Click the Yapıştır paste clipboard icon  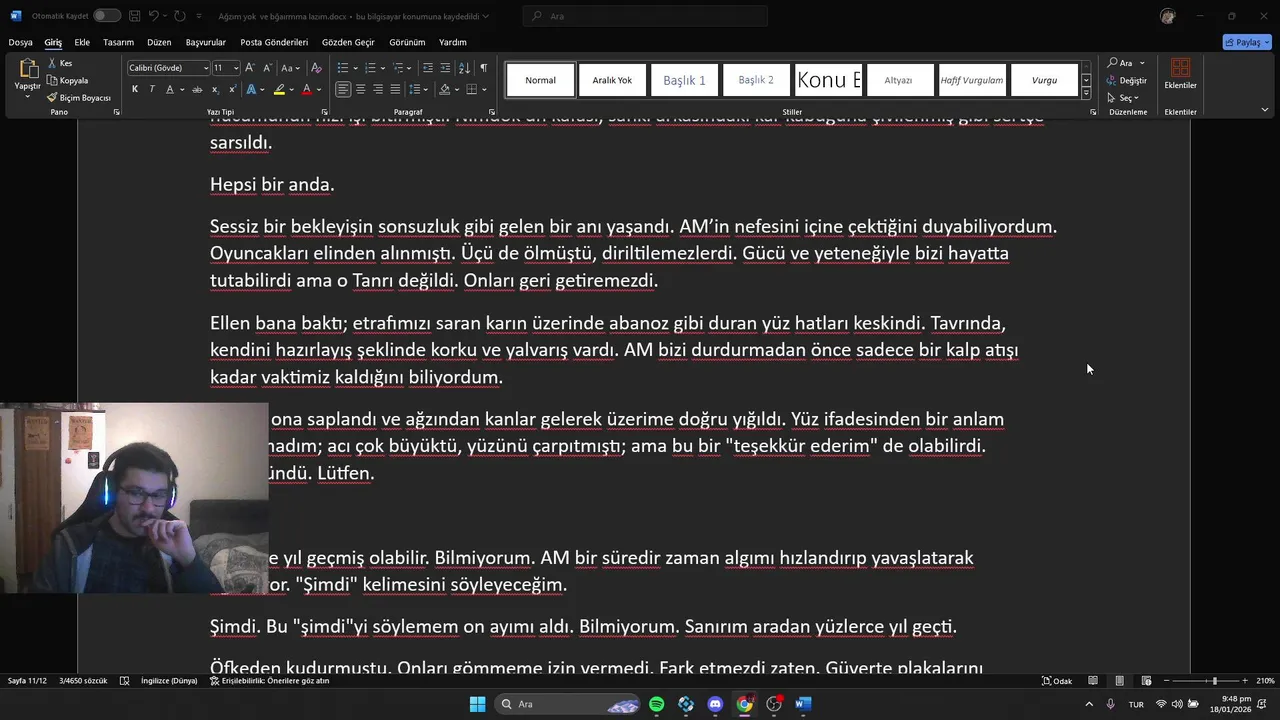pos(27,70)
